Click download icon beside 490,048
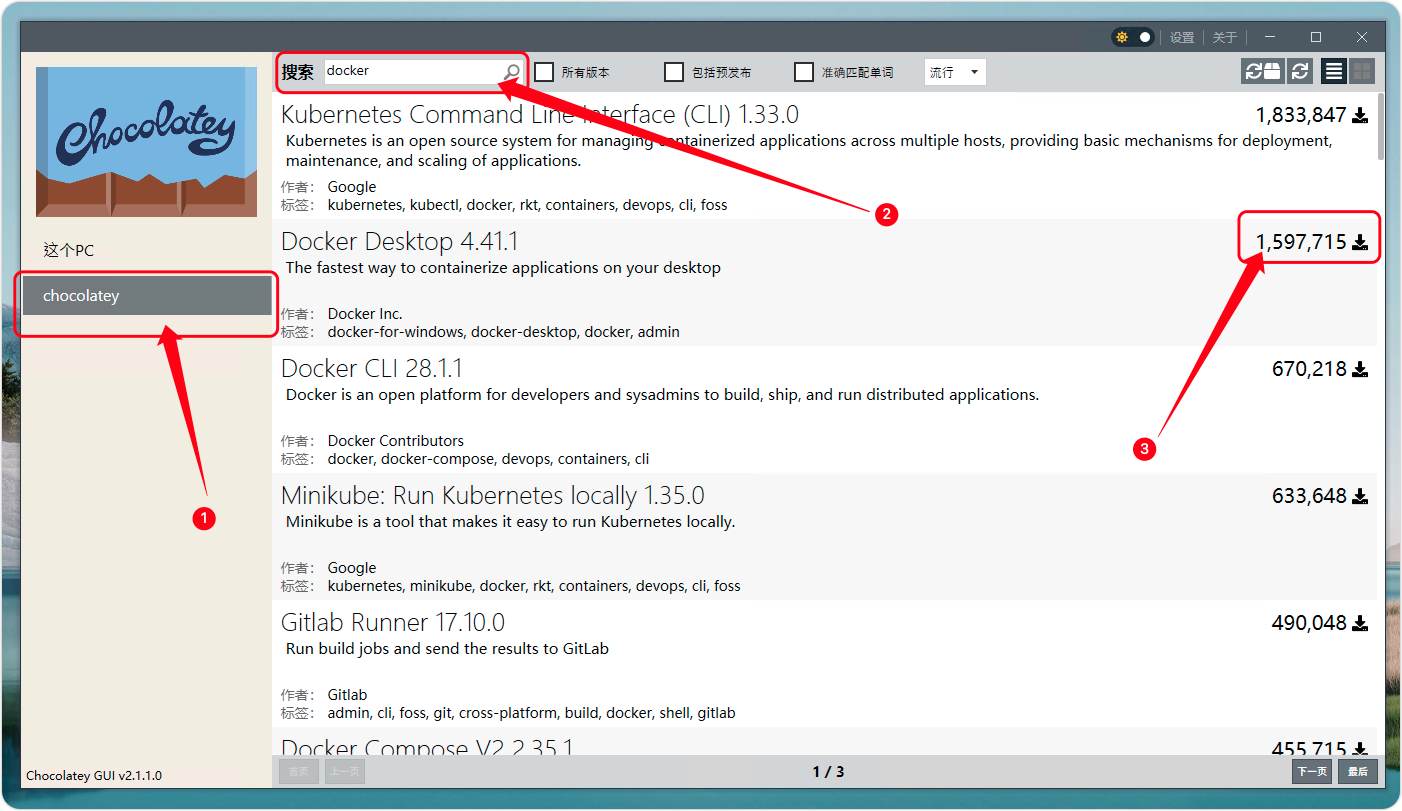The height and width of the screenshot is (811, 1402). tap(1360, 623)
